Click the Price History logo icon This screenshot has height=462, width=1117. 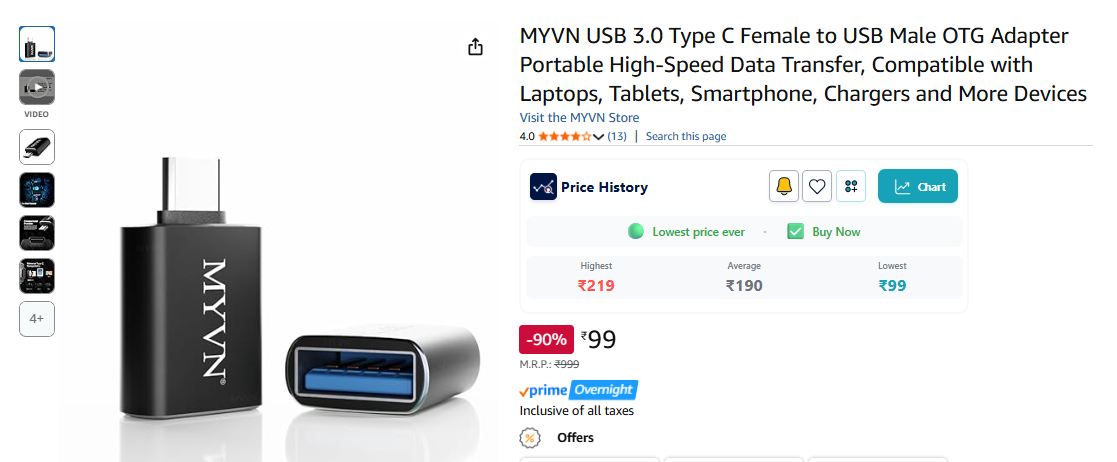pos(544,187)
